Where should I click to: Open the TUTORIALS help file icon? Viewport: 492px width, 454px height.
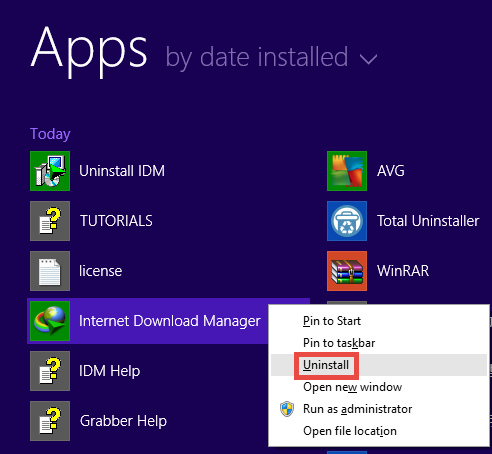[x=50, y=221]
